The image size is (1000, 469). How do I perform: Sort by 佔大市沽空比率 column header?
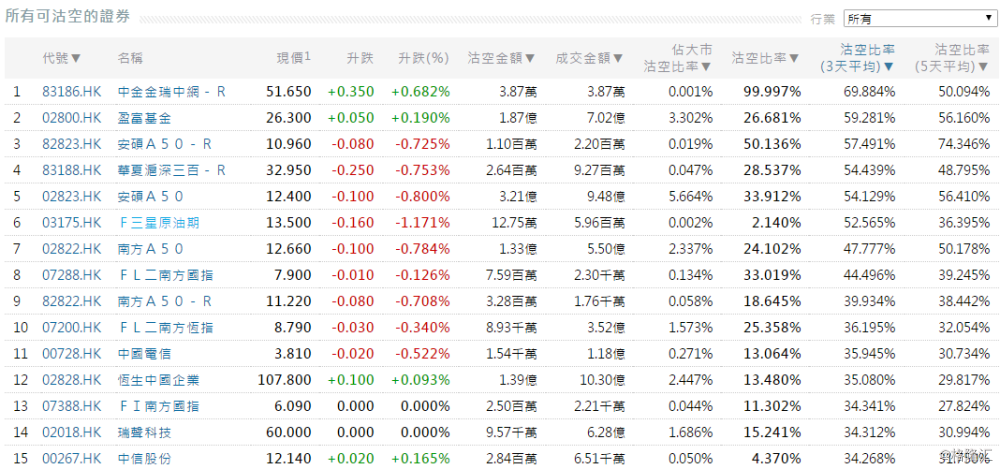click(x=677, y=57)
